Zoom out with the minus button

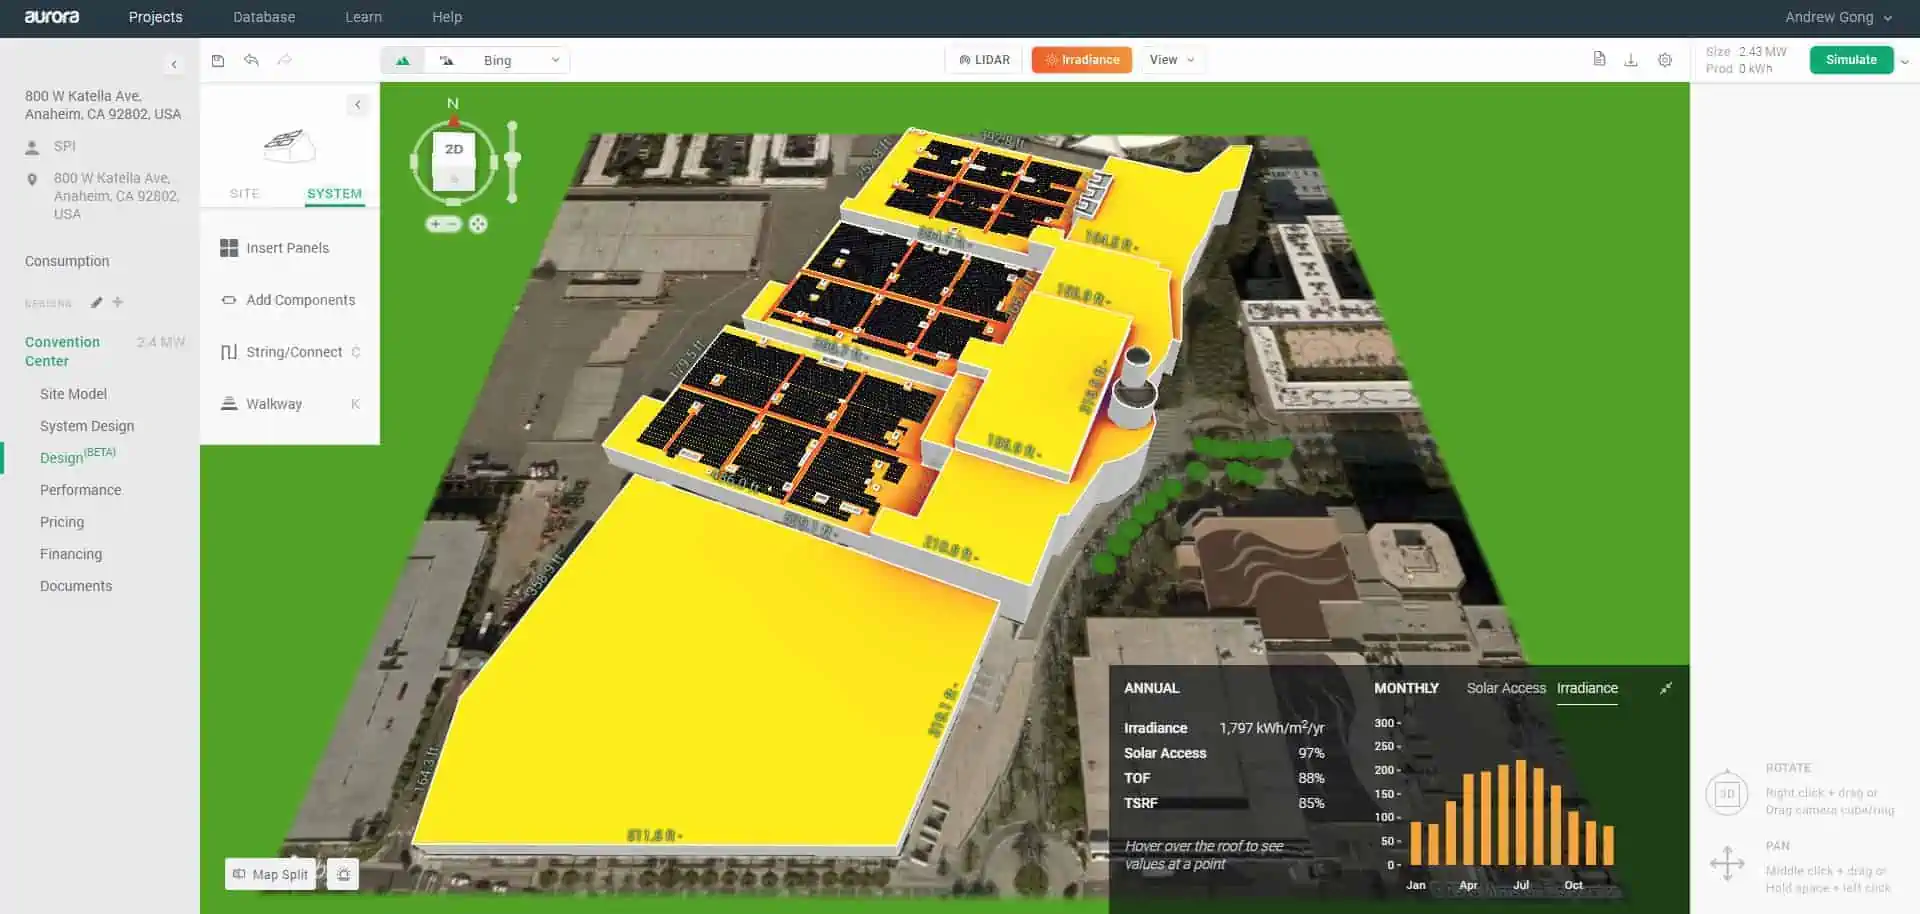[452, 224]
